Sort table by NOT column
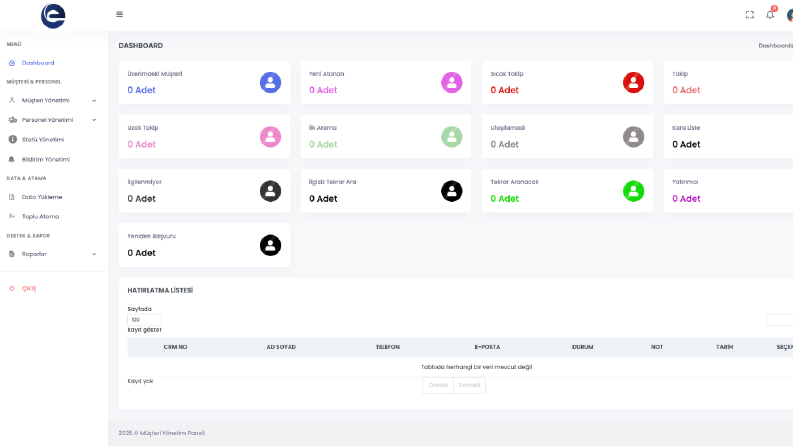The width and height of the screenshot is (793, 446). click(x=657, y=347)
